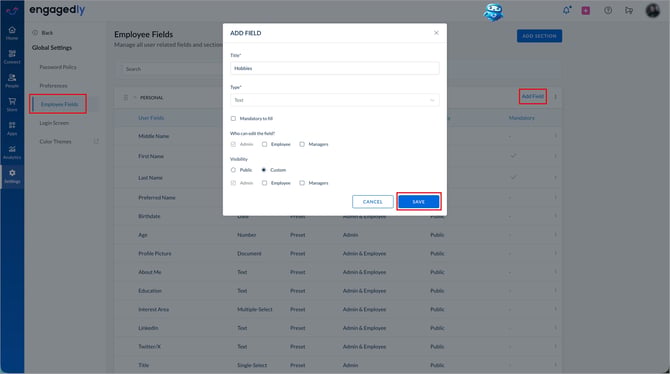This screenshot has height=374, width=670.
Task: Open Store in the left sidebar
Action: tap(12, 105)
